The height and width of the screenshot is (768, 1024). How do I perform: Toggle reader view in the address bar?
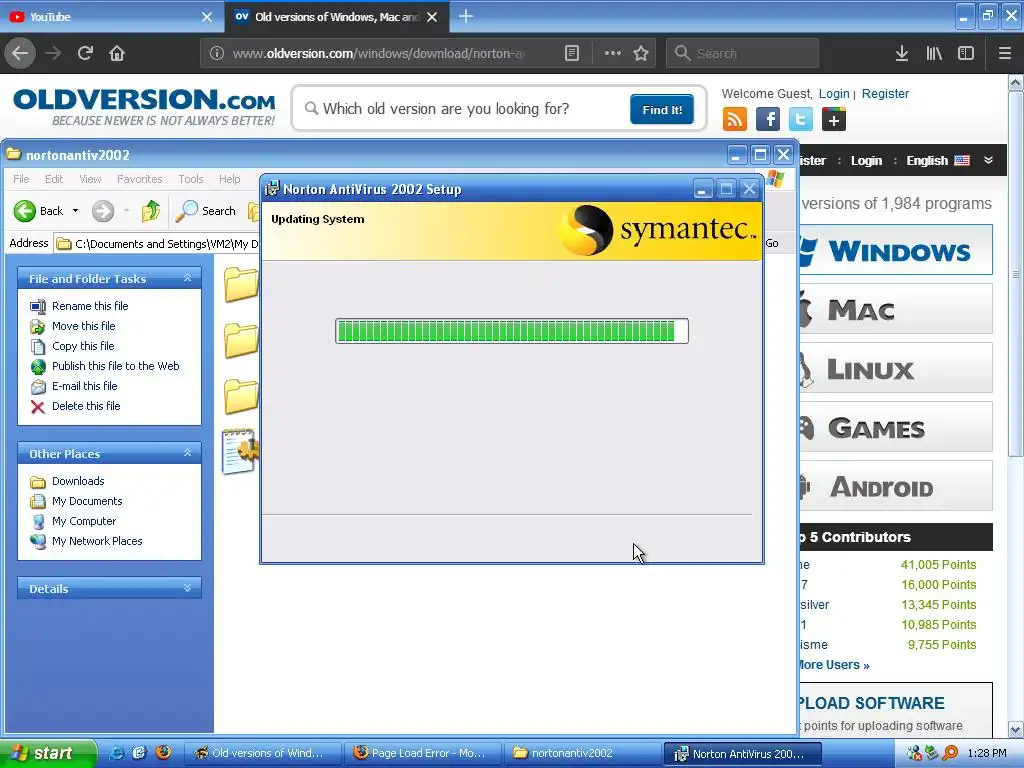[x=571, y=53]
